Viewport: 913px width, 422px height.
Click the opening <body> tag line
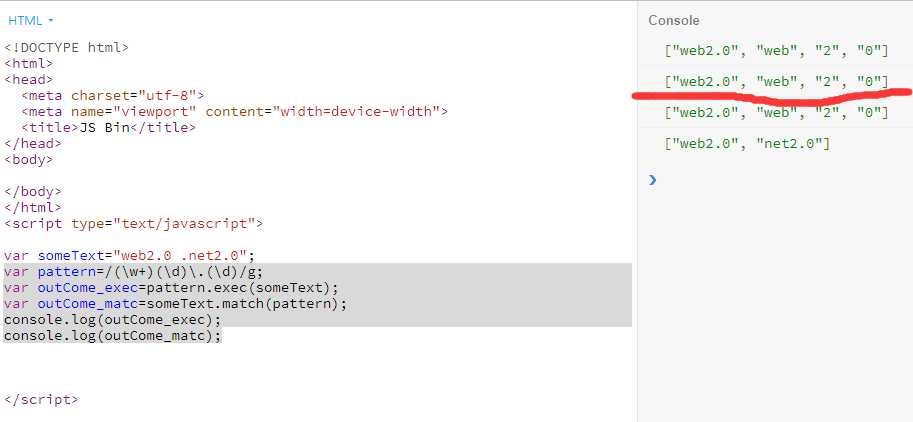[29, 159]
